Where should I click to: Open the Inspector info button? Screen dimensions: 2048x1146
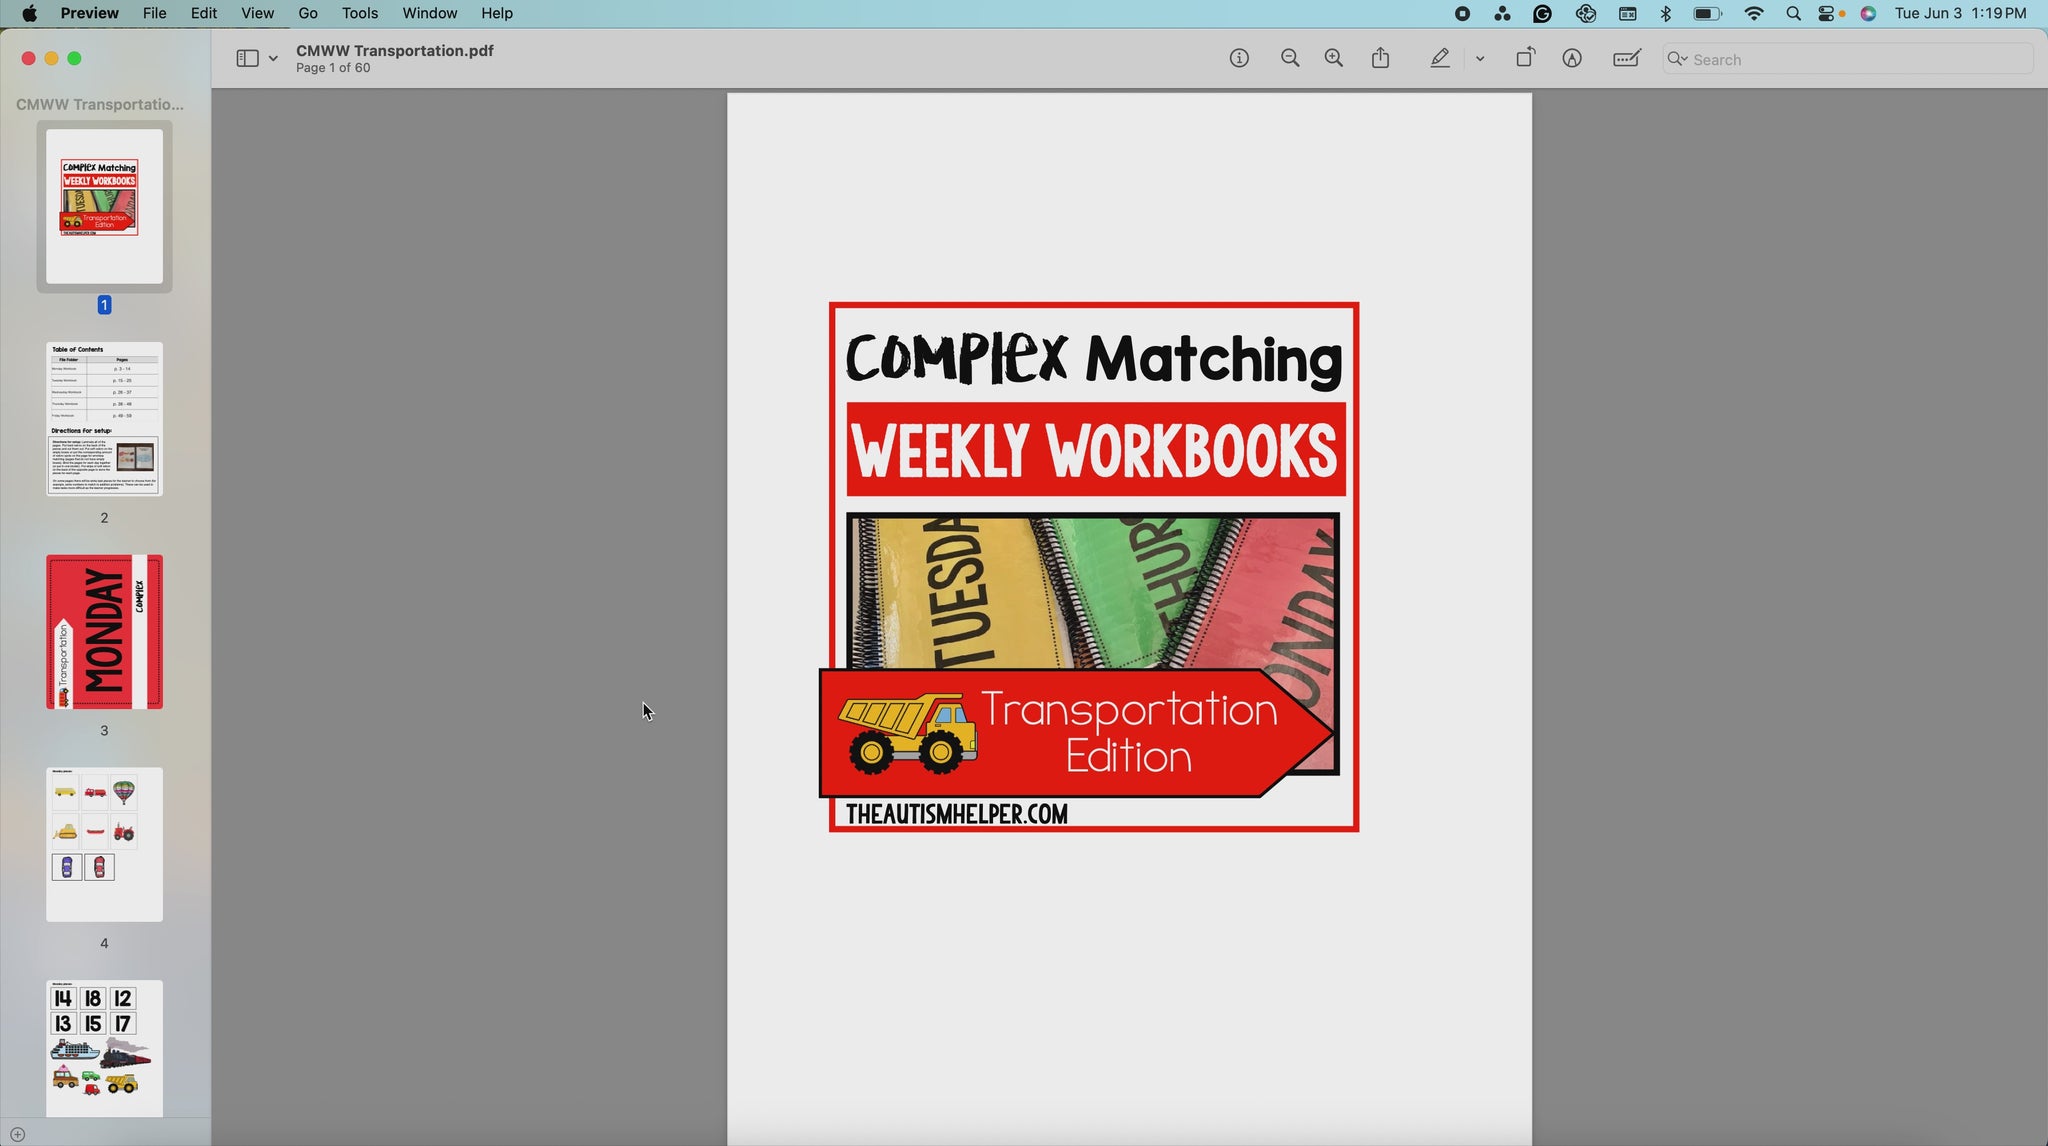1239,59
